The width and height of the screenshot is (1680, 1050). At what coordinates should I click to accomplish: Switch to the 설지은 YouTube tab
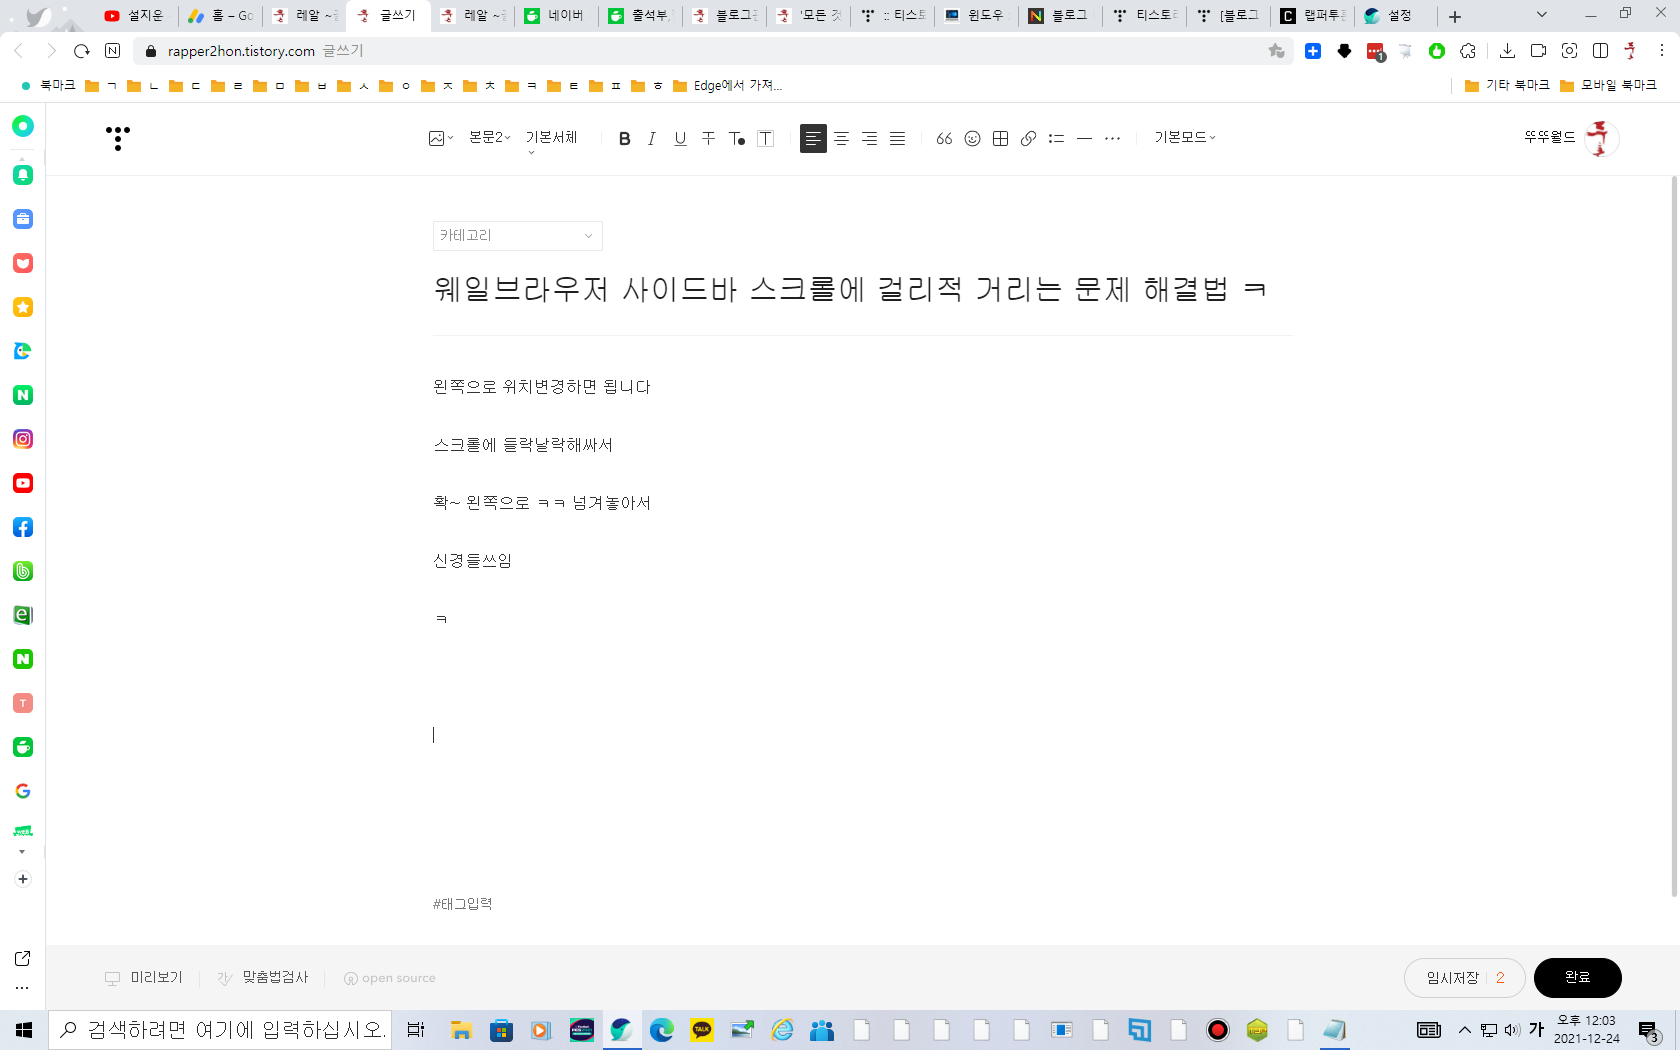pos(135,16)
